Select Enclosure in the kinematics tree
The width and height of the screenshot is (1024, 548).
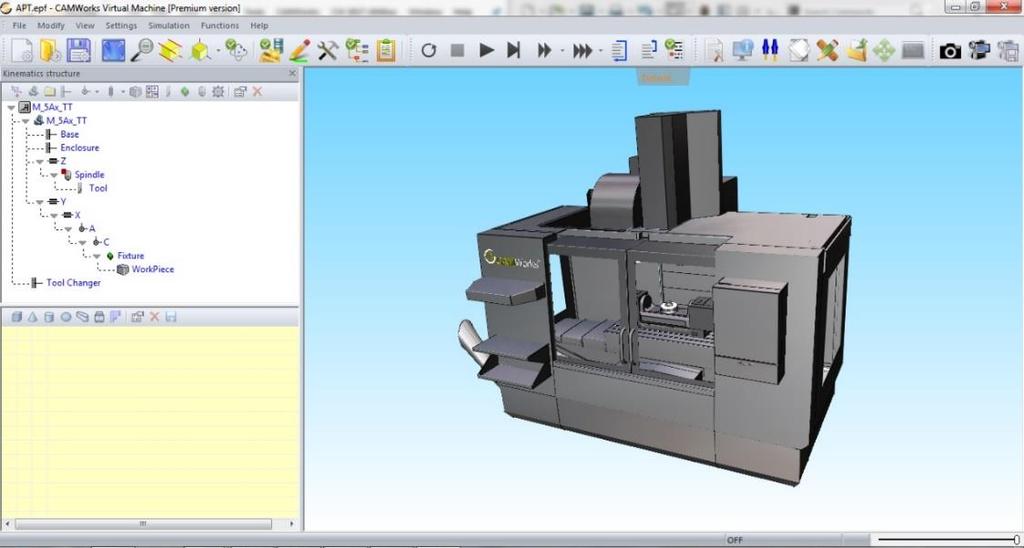pyautogui.click(x=80, y=148)
